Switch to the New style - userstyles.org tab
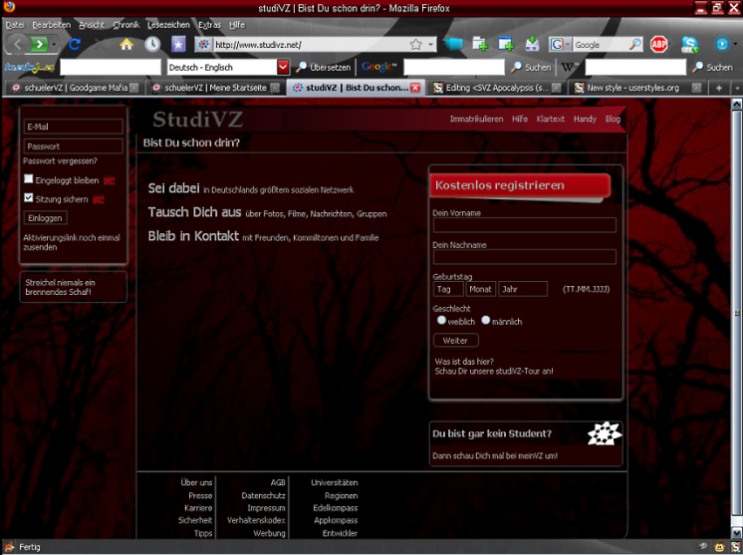Image resolution: width=743 pixels, height=555 pixels. point(637,88)
